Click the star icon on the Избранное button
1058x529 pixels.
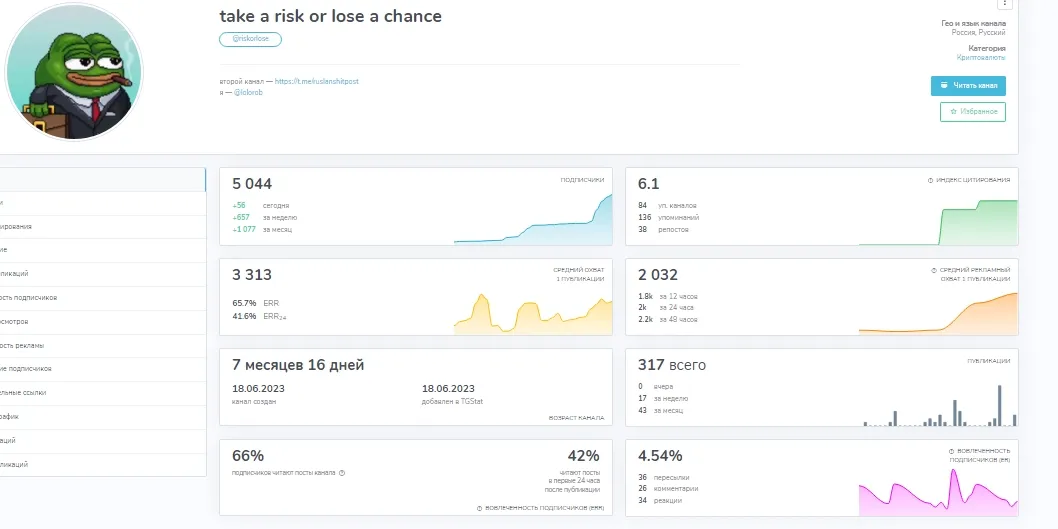953,112
